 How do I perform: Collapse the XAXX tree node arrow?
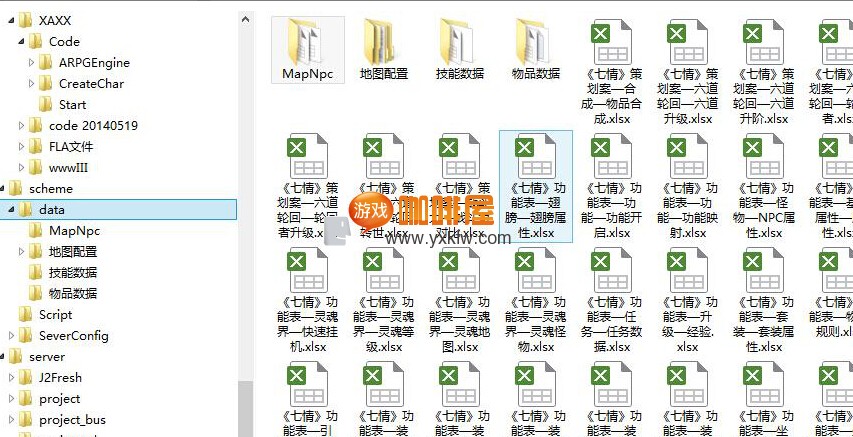click(x=12, y=20)
